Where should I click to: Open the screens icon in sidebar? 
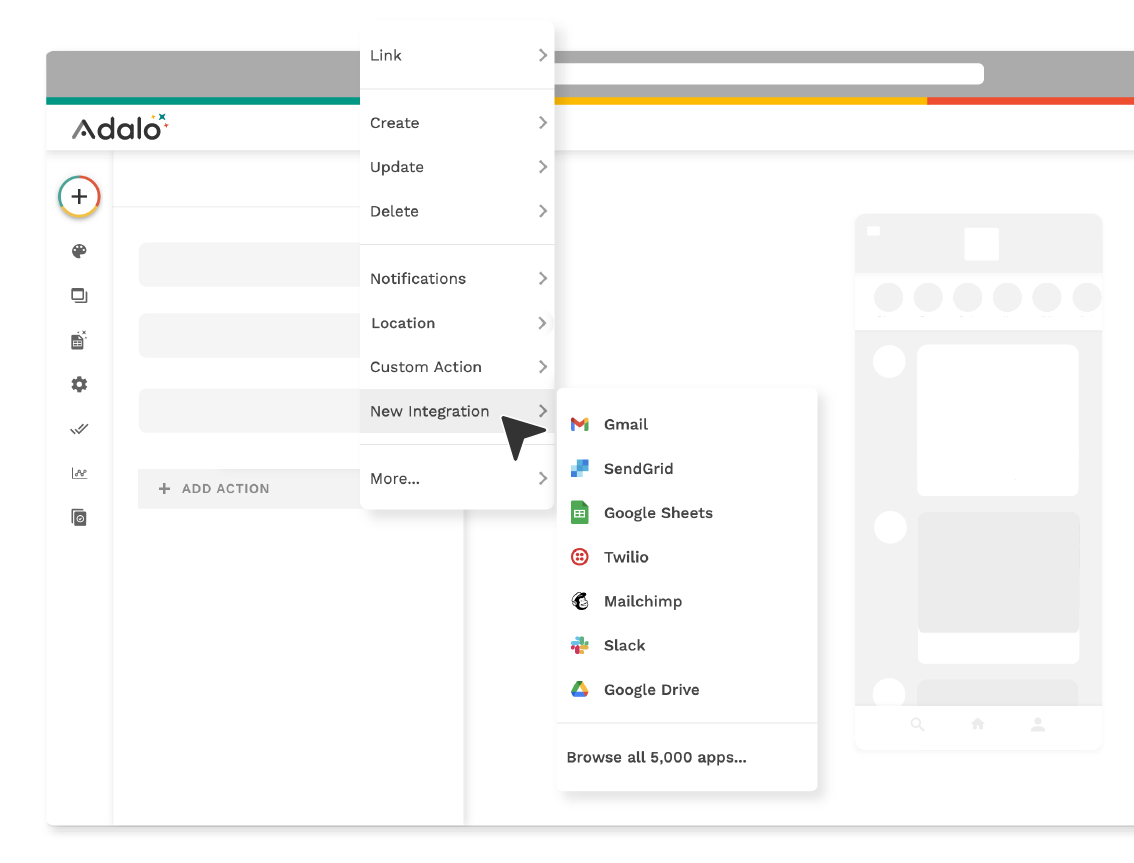click(x=79, y=295)
